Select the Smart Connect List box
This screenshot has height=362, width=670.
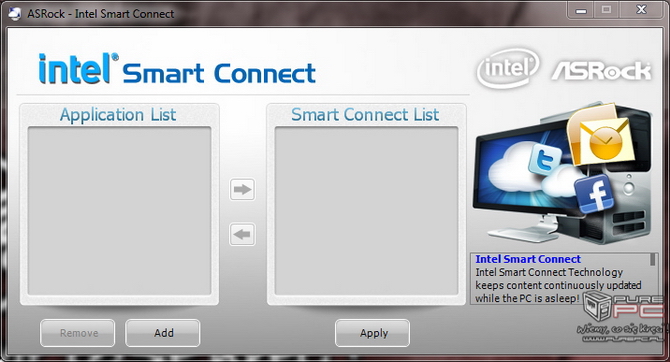[366, 210]
